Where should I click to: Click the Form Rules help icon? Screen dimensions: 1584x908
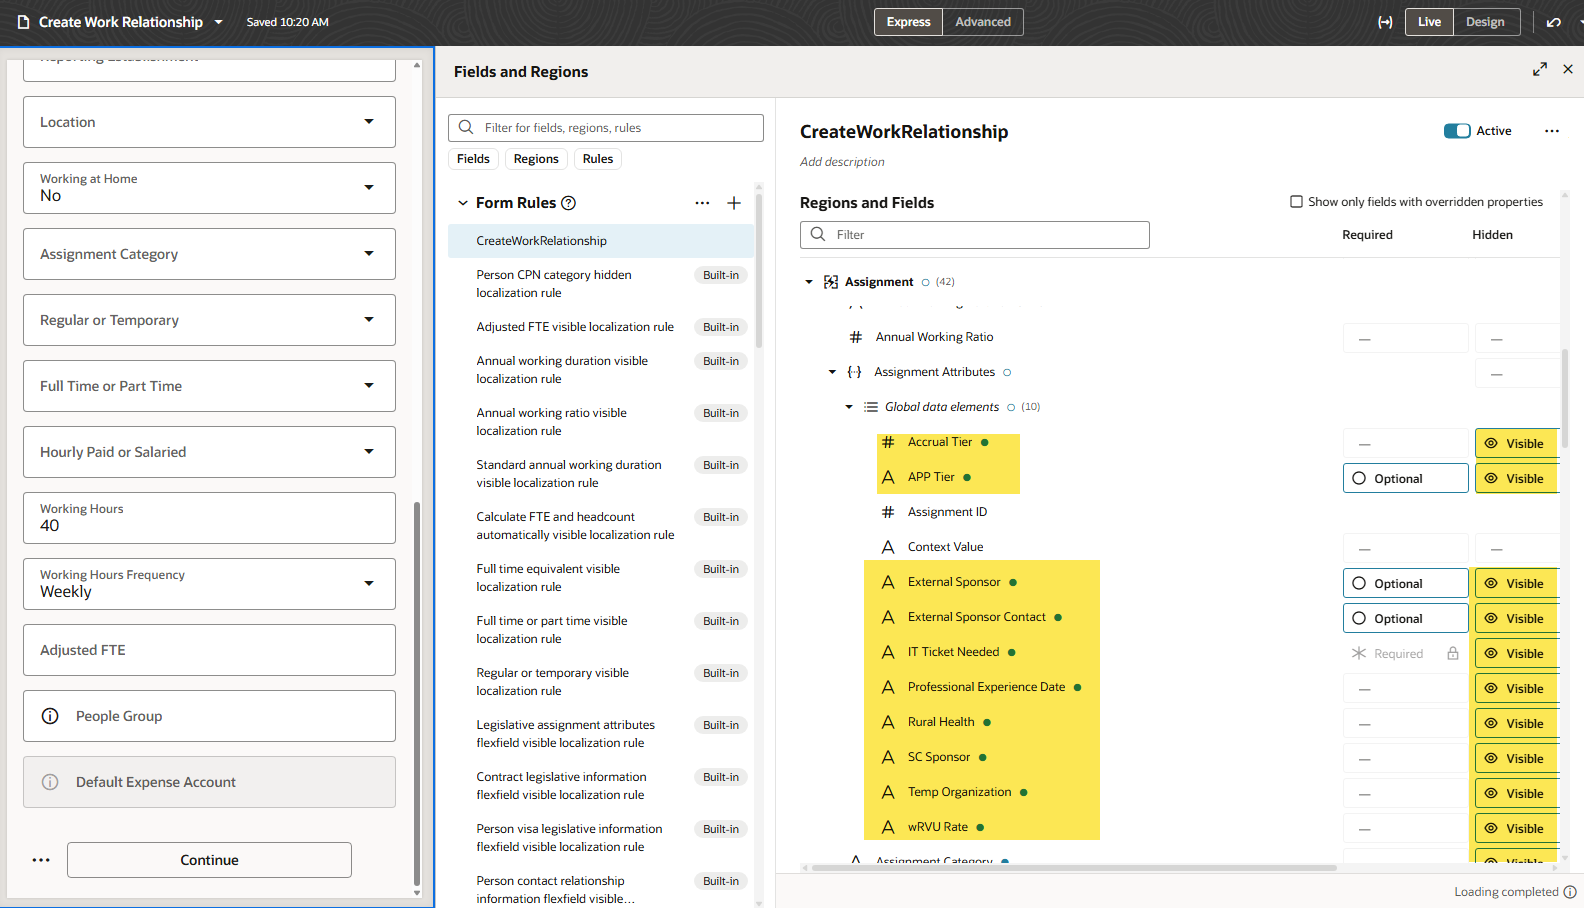coord(568,203)
